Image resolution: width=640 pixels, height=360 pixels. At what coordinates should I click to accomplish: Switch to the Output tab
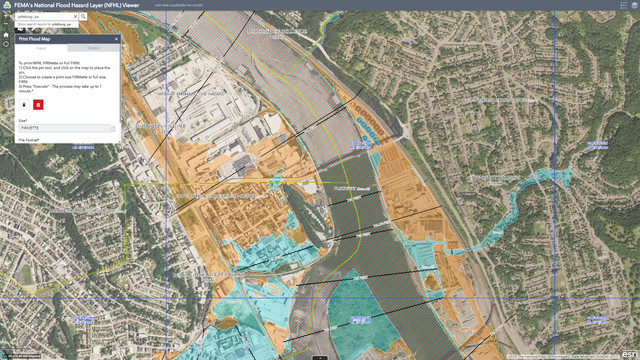coord(93,48)
